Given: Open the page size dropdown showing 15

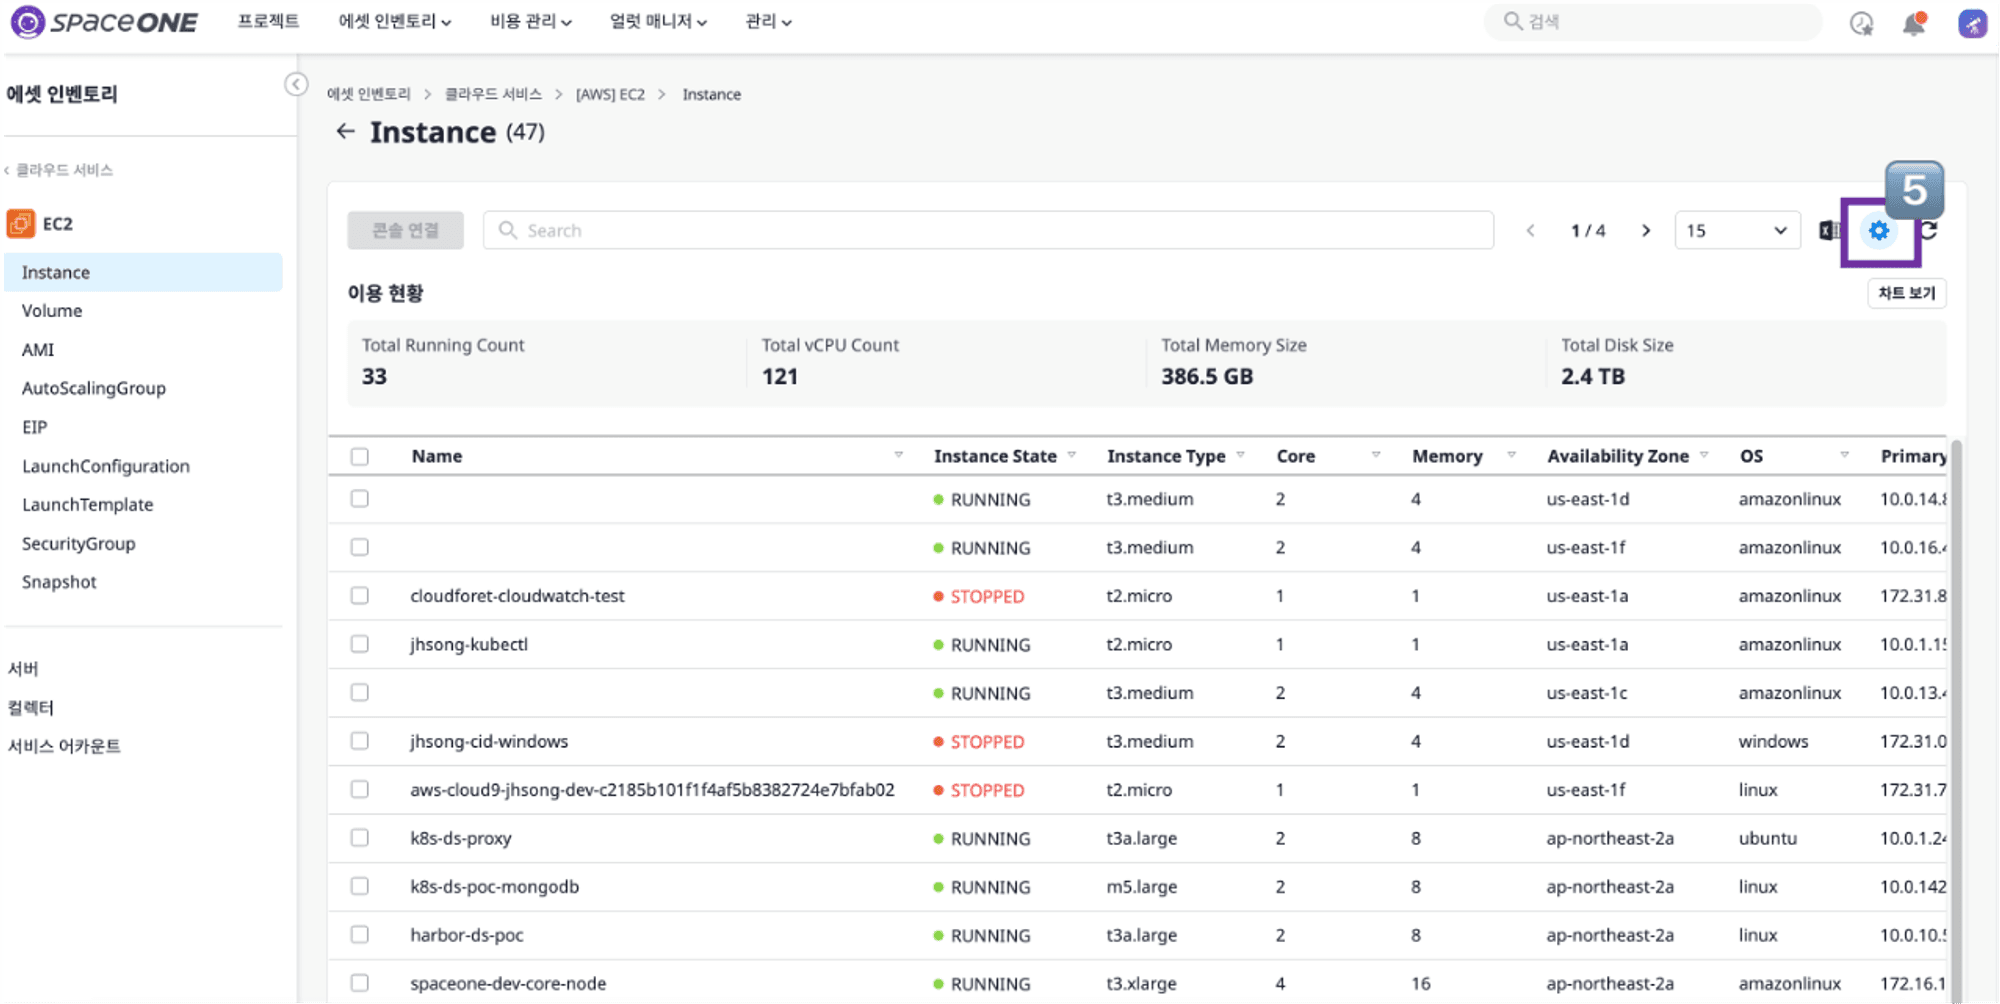Looking at the screenshot, I should pyautogui.click(x=1737, y=231).
